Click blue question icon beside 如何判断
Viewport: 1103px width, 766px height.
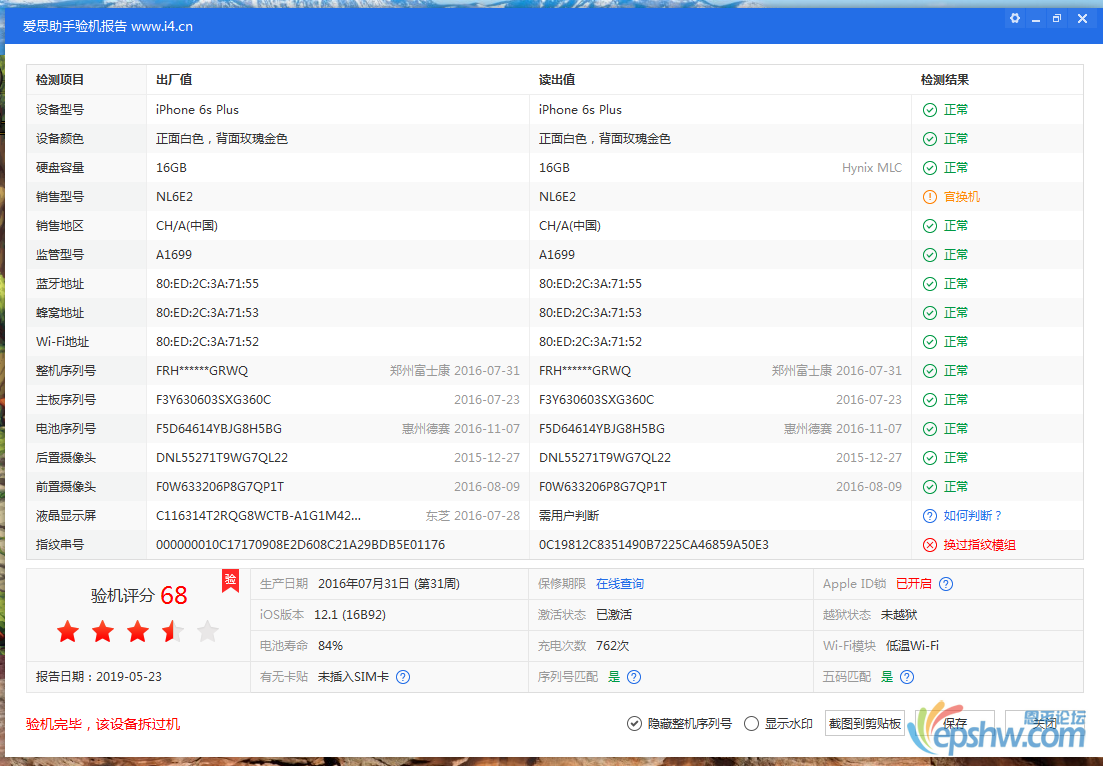pos(930,516)
